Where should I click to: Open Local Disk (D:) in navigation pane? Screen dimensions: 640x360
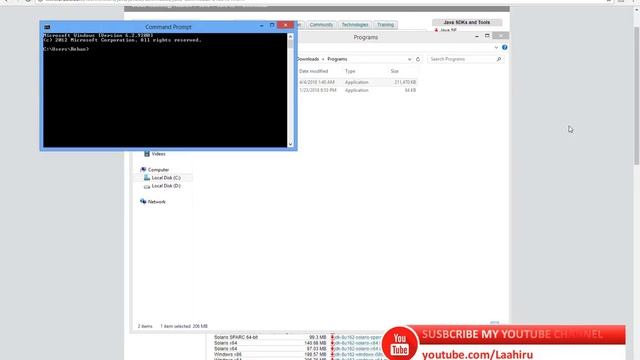click(x=166, y=186)
